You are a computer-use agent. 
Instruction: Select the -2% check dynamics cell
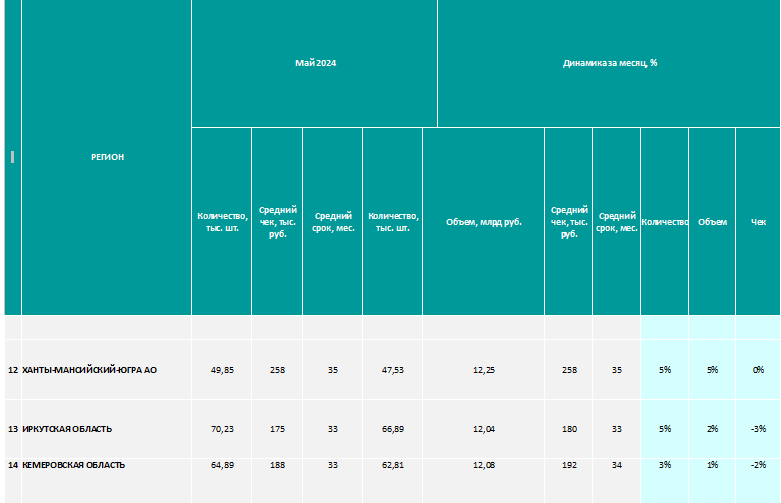tap(758, 481)
